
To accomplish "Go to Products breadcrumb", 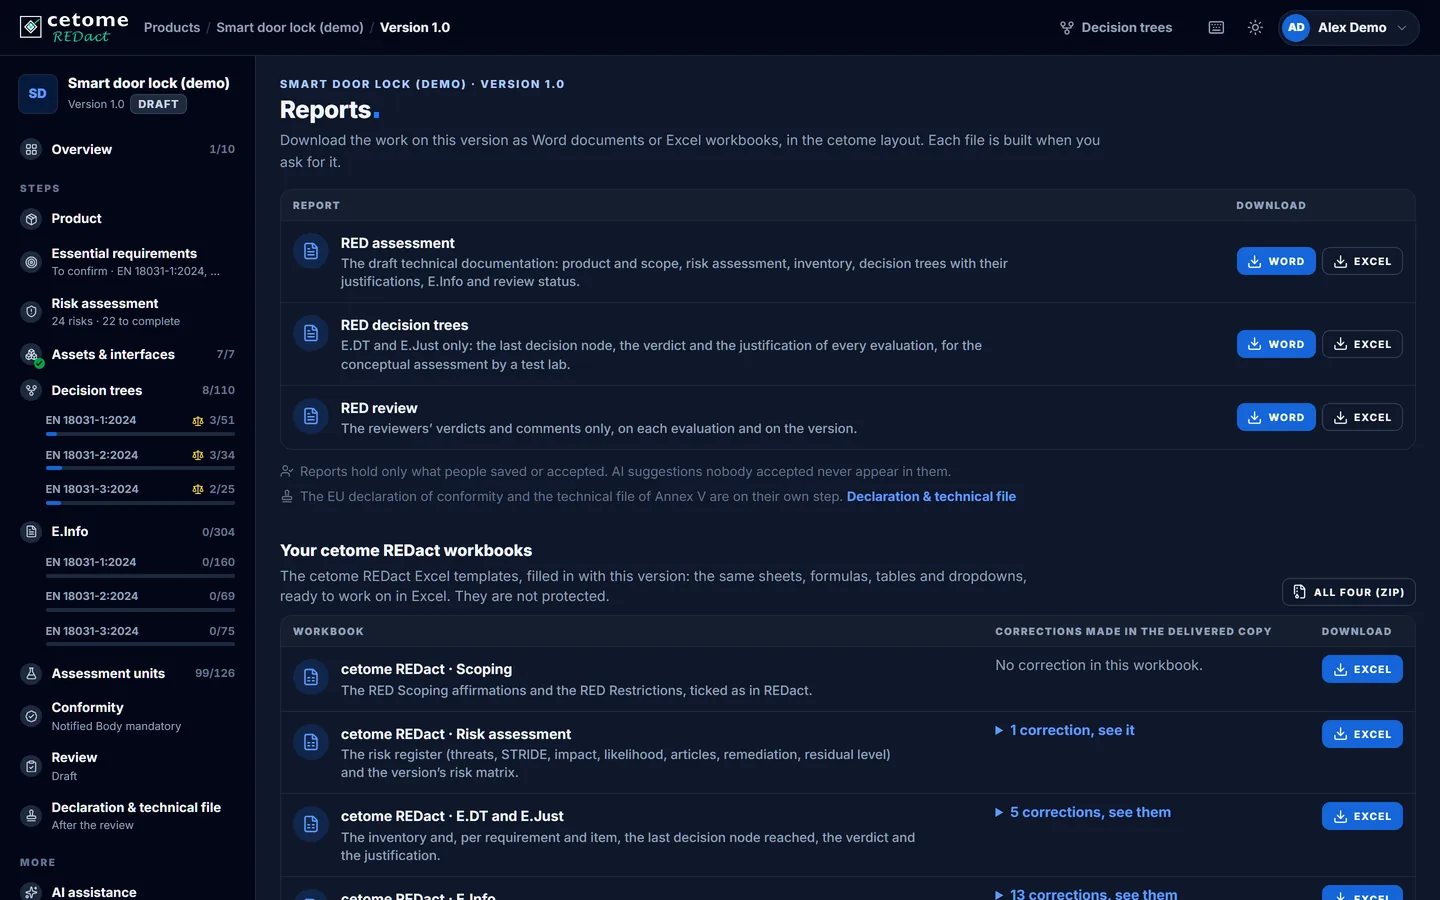I will tap(172, 28).
